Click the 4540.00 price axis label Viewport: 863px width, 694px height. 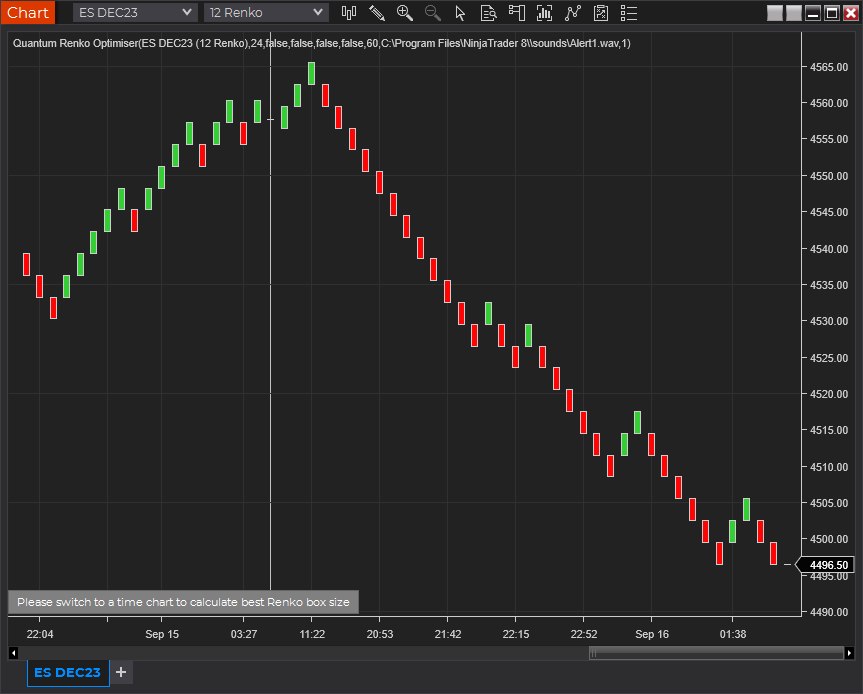tap(829, 249)
